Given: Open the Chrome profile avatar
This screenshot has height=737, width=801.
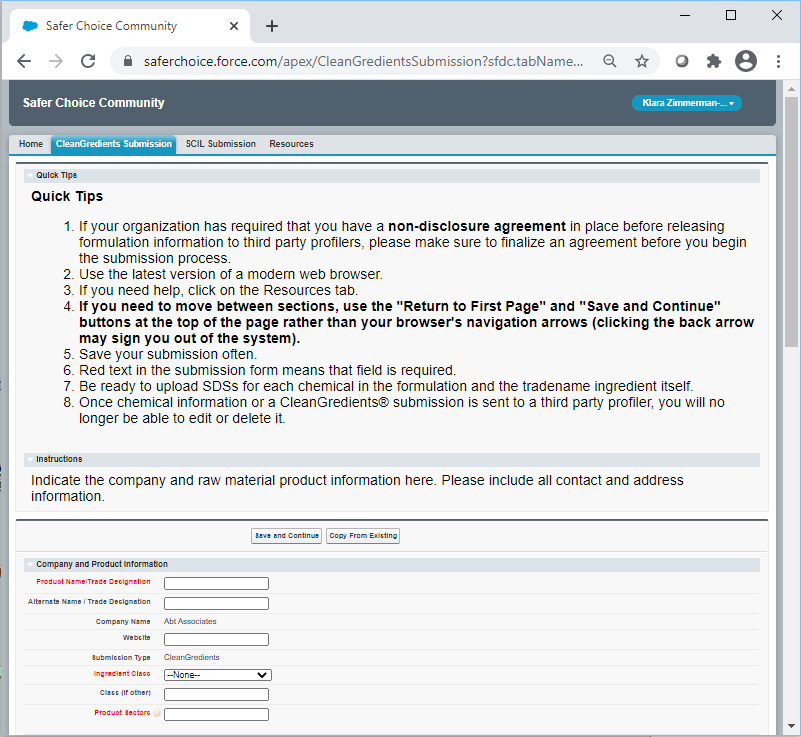Looking at the screenshot, I should click(x=745, y=61).
